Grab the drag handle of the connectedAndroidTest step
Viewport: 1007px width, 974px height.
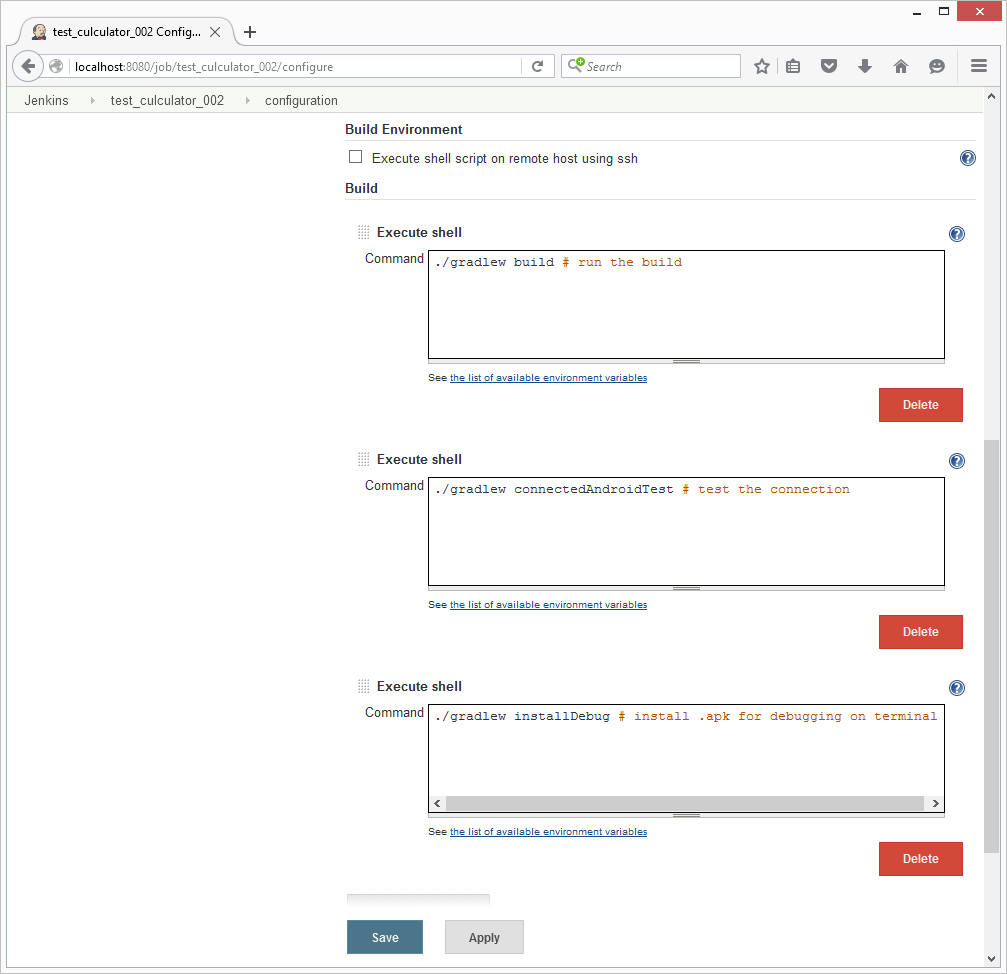[x=363, y=459]
